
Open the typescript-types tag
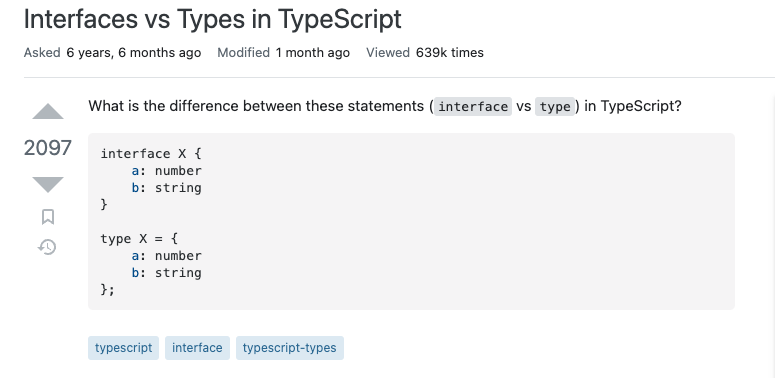click(x=290, y=348)
